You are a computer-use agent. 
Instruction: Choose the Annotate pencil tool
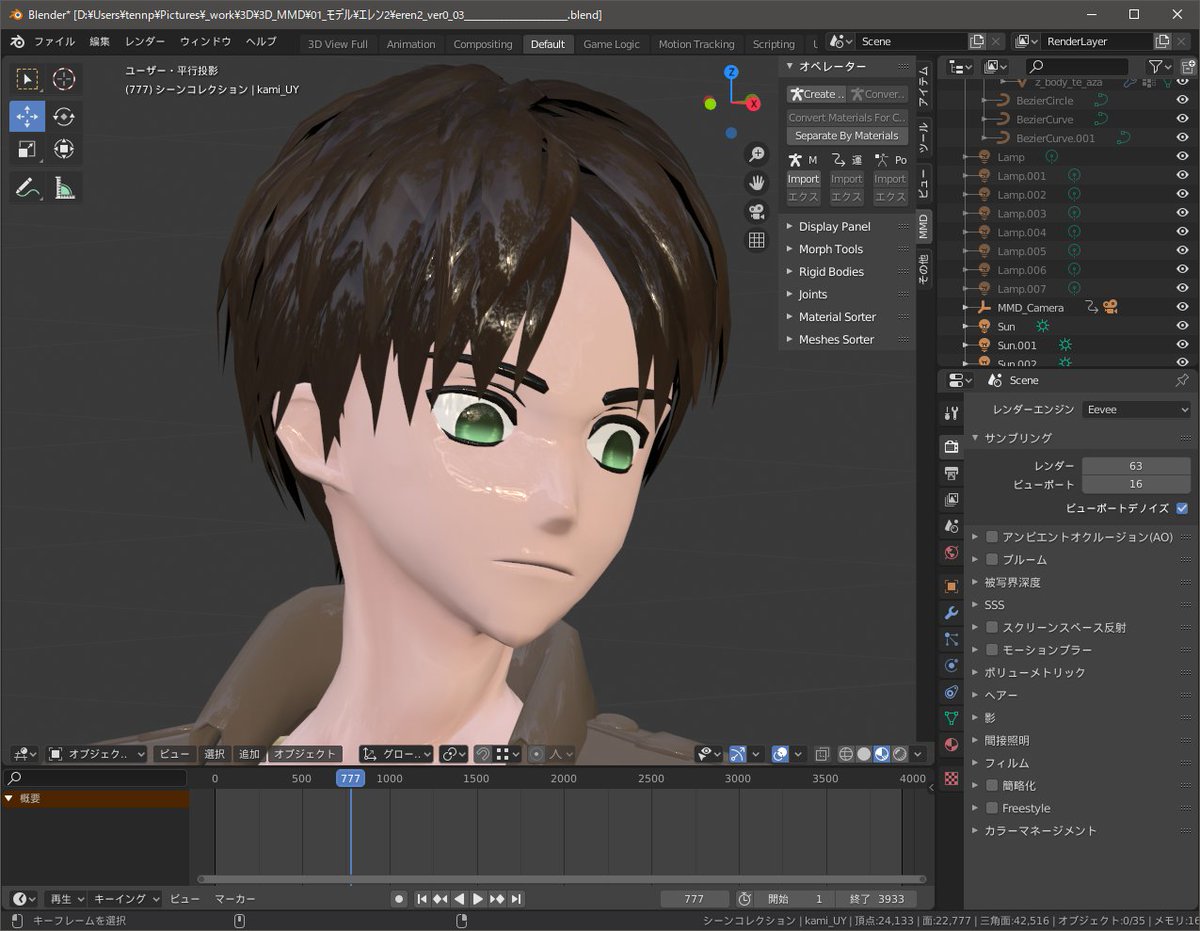click(x=27, y=187)
